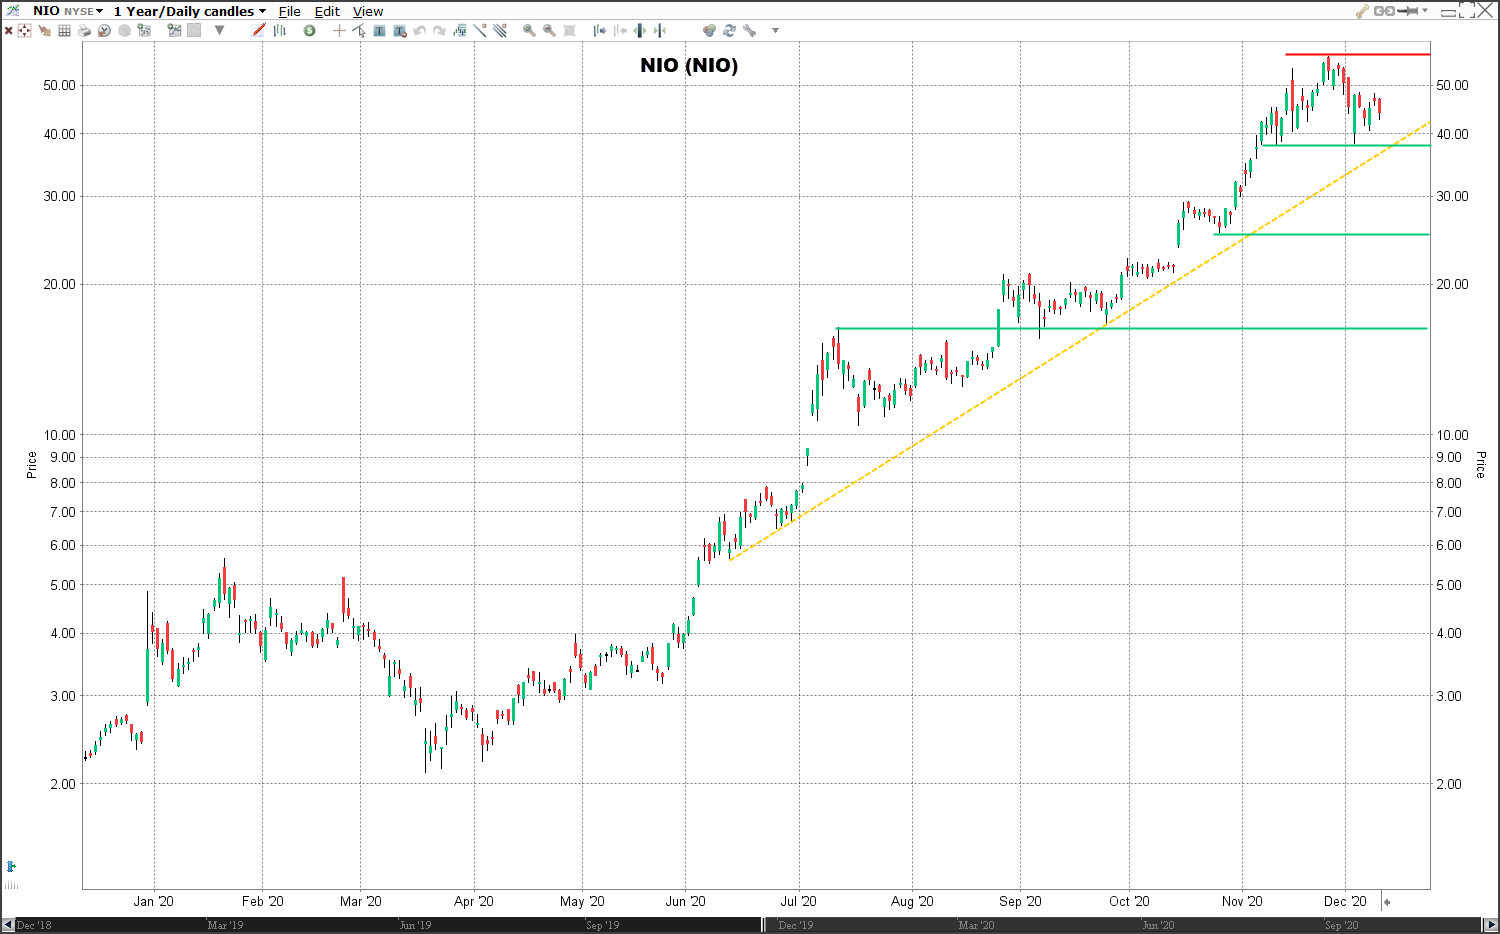Screen dimensions: 1500x934
Task: Toggle the chain link icon
Action: 1384,11
